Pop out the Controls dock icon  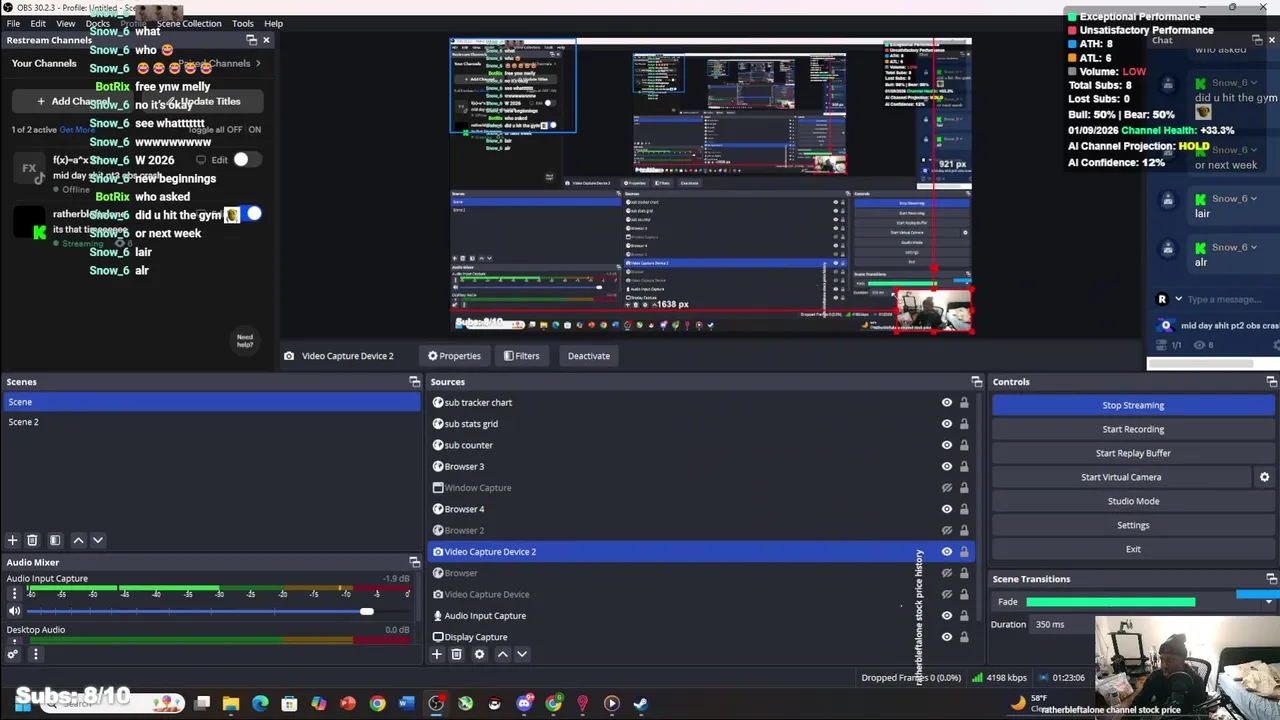pos(1272,382)
